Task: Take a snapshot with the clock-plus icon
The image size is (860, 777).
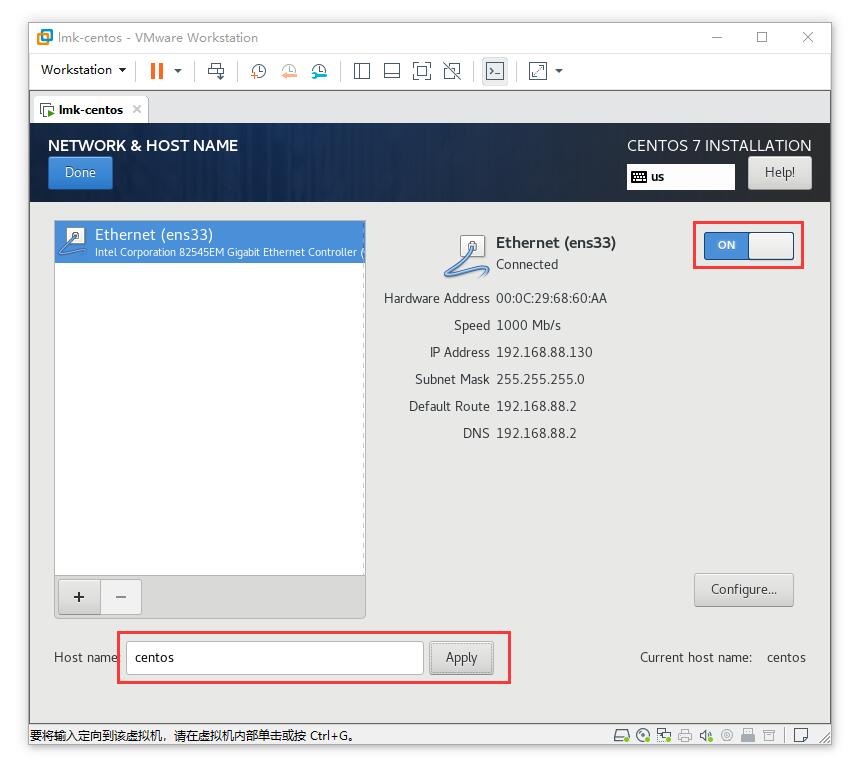Action: click(x=258, y=71)
